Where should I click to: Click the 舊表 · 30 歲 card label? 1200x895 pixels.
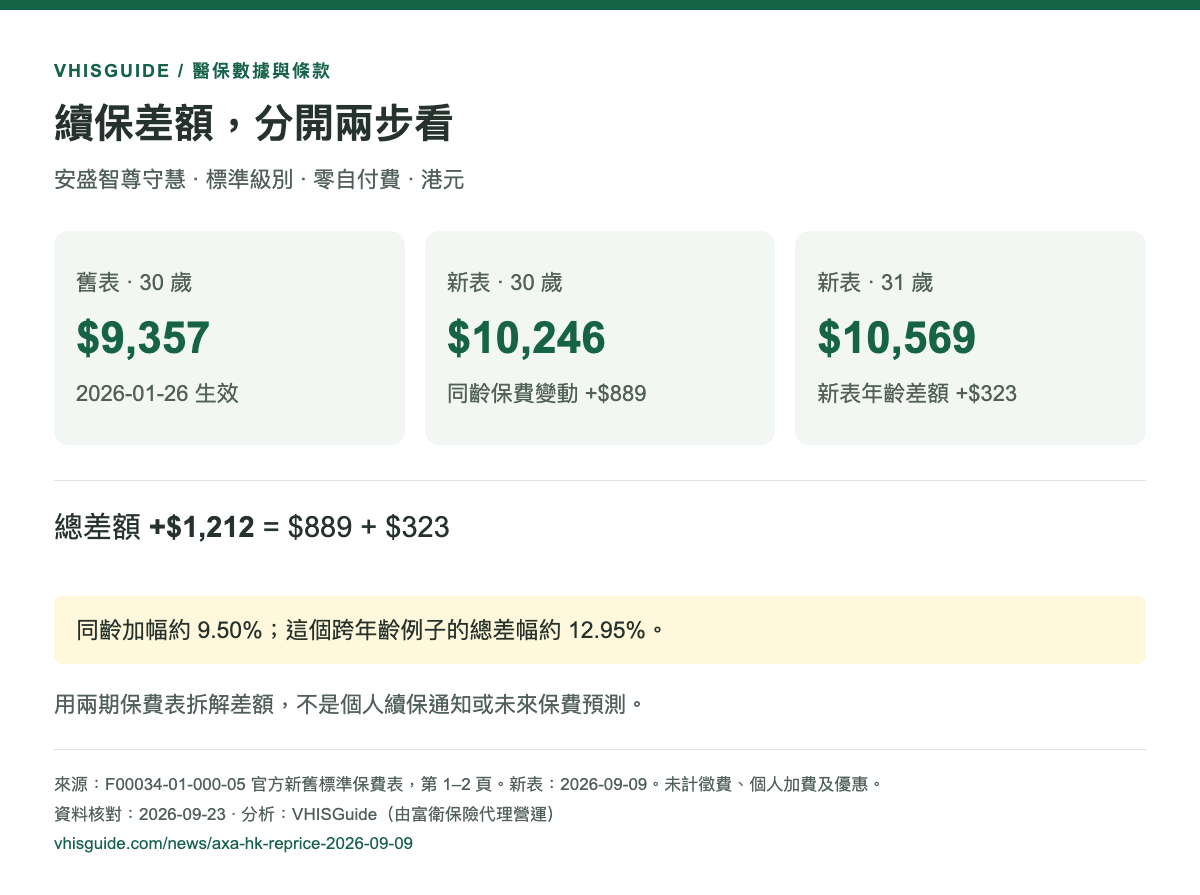tap(134, 283)
